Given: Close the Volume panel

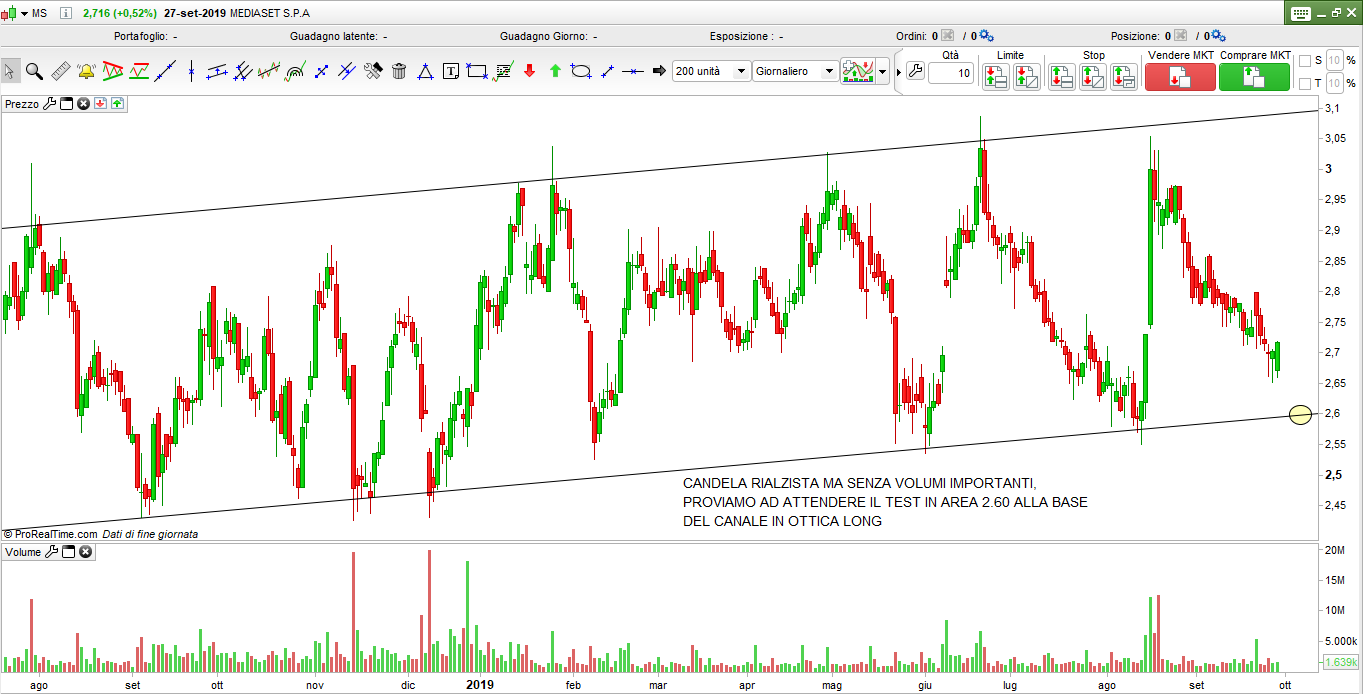Looking at the screenshot, I should click(84, 552).
